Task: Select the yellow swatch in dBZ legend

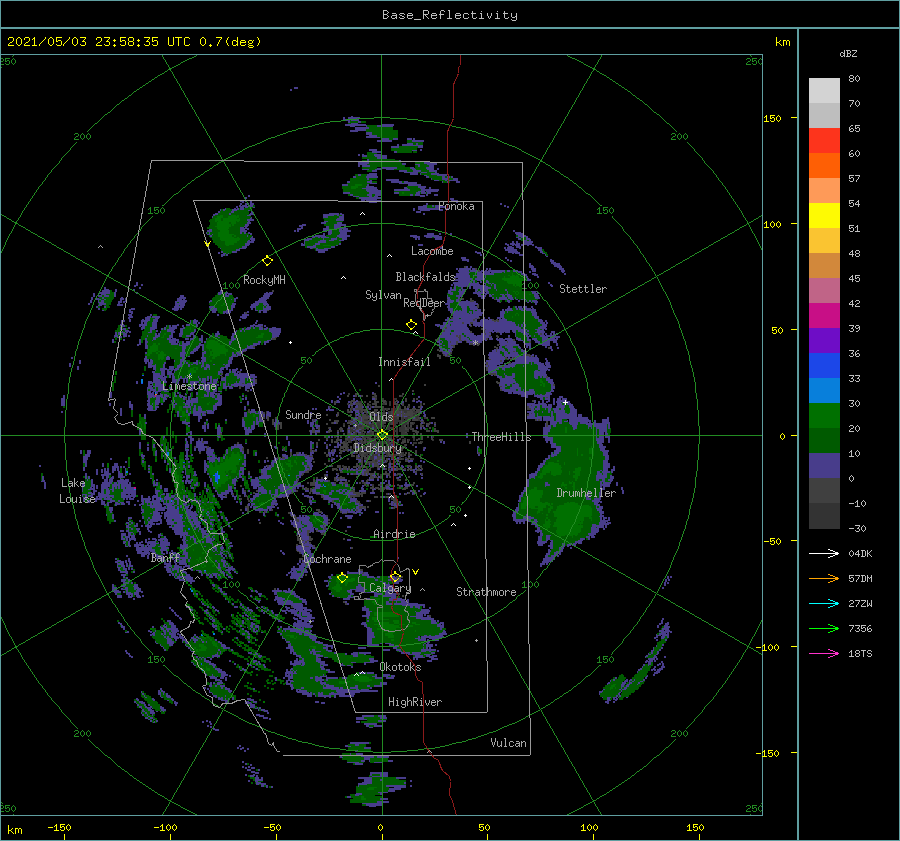Action: click(824, 216)
